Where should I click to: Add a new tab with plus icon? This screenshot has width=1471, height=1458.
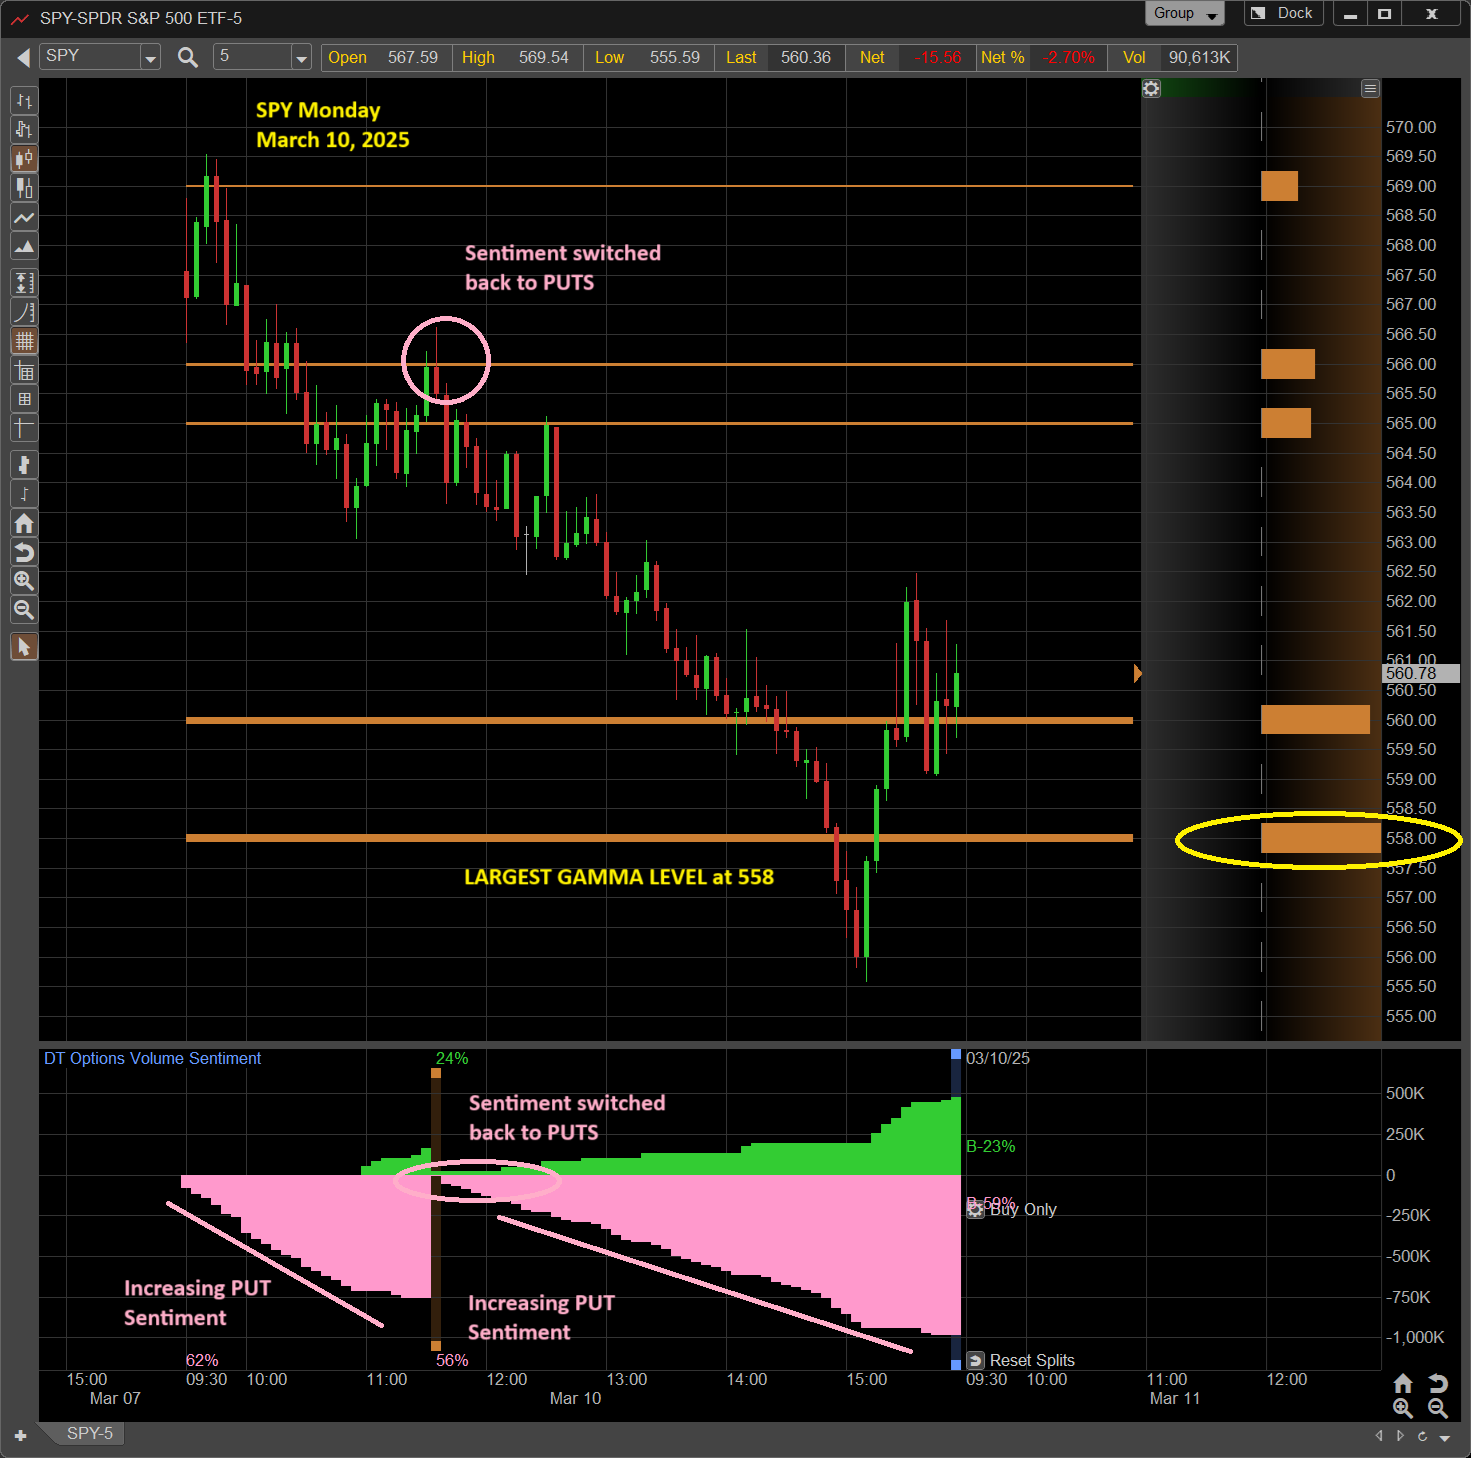(x=20, y=1435)
